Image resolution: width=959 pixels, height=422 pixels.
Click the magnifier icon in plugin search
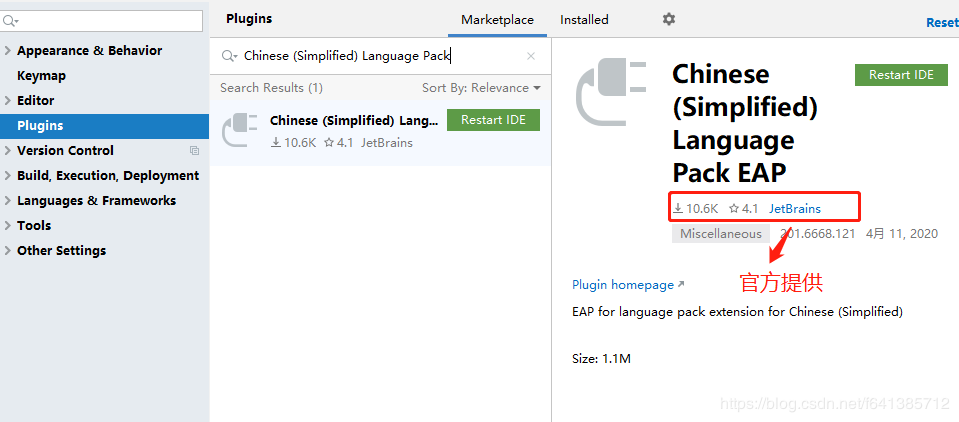pos(229,56)
